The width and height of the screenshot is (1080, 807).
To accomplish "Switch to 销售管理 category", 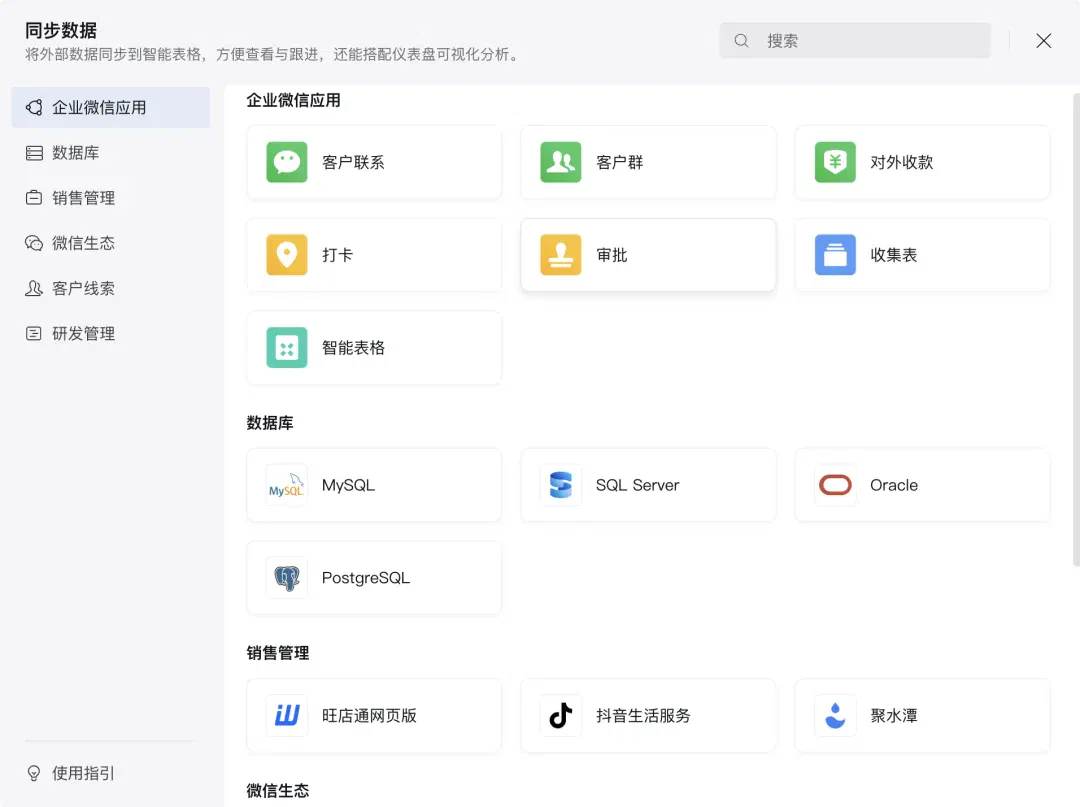I will [111, 198].
